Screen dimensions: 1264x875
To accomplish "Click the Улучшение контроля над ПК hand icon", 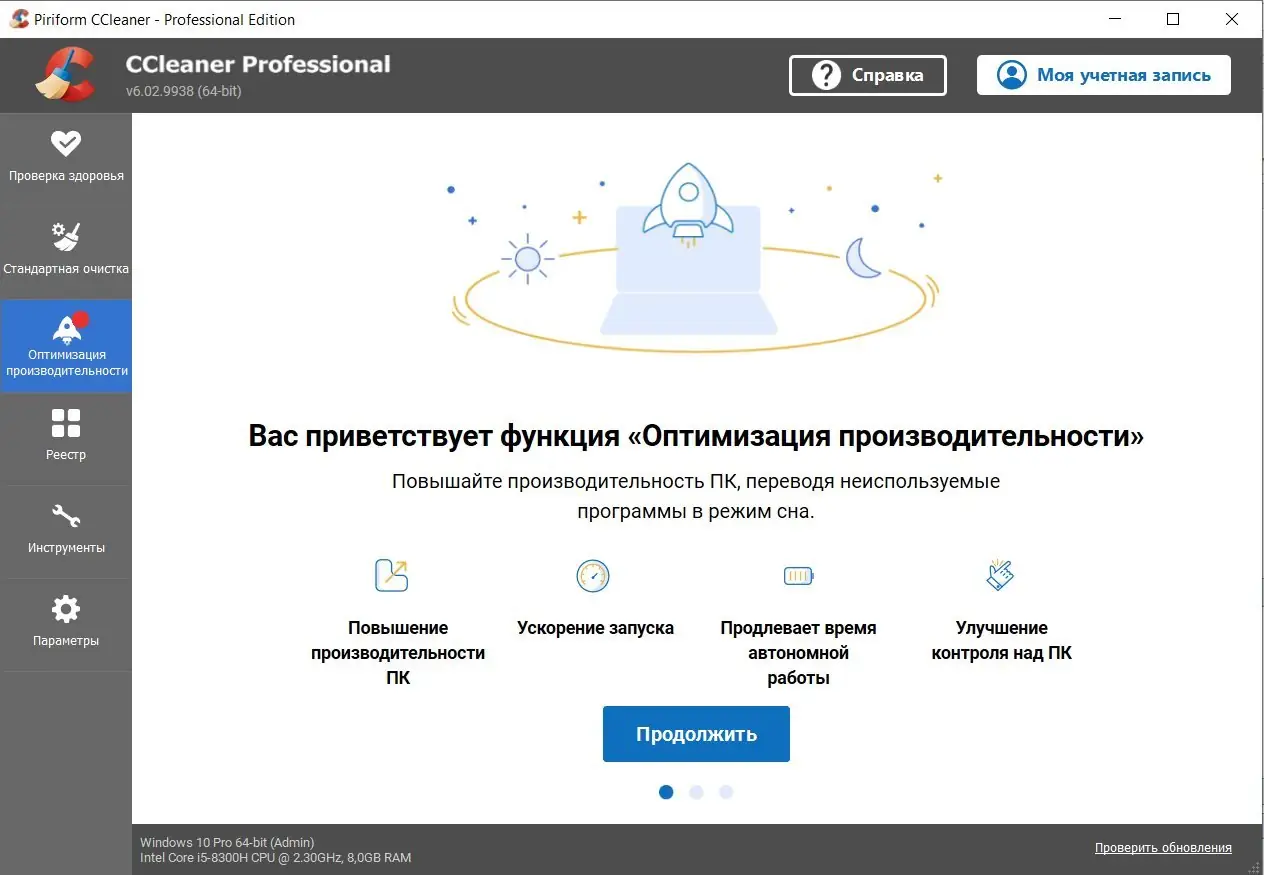I will (1000, 575).
